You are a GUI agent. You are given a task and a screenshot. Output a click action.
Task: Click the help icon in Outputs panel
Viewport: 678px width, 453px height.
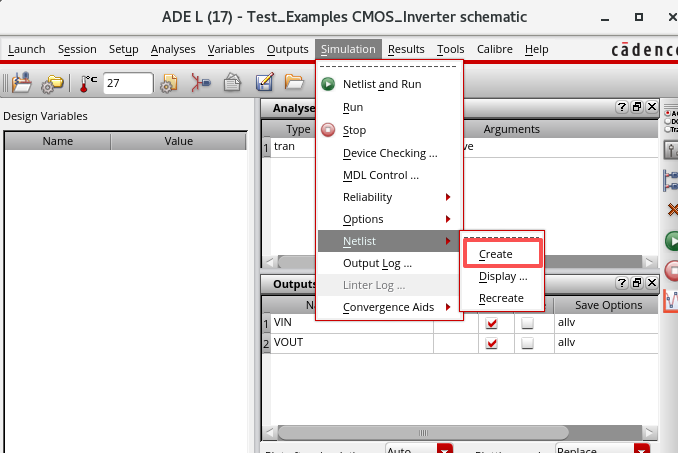coord(621,283)
